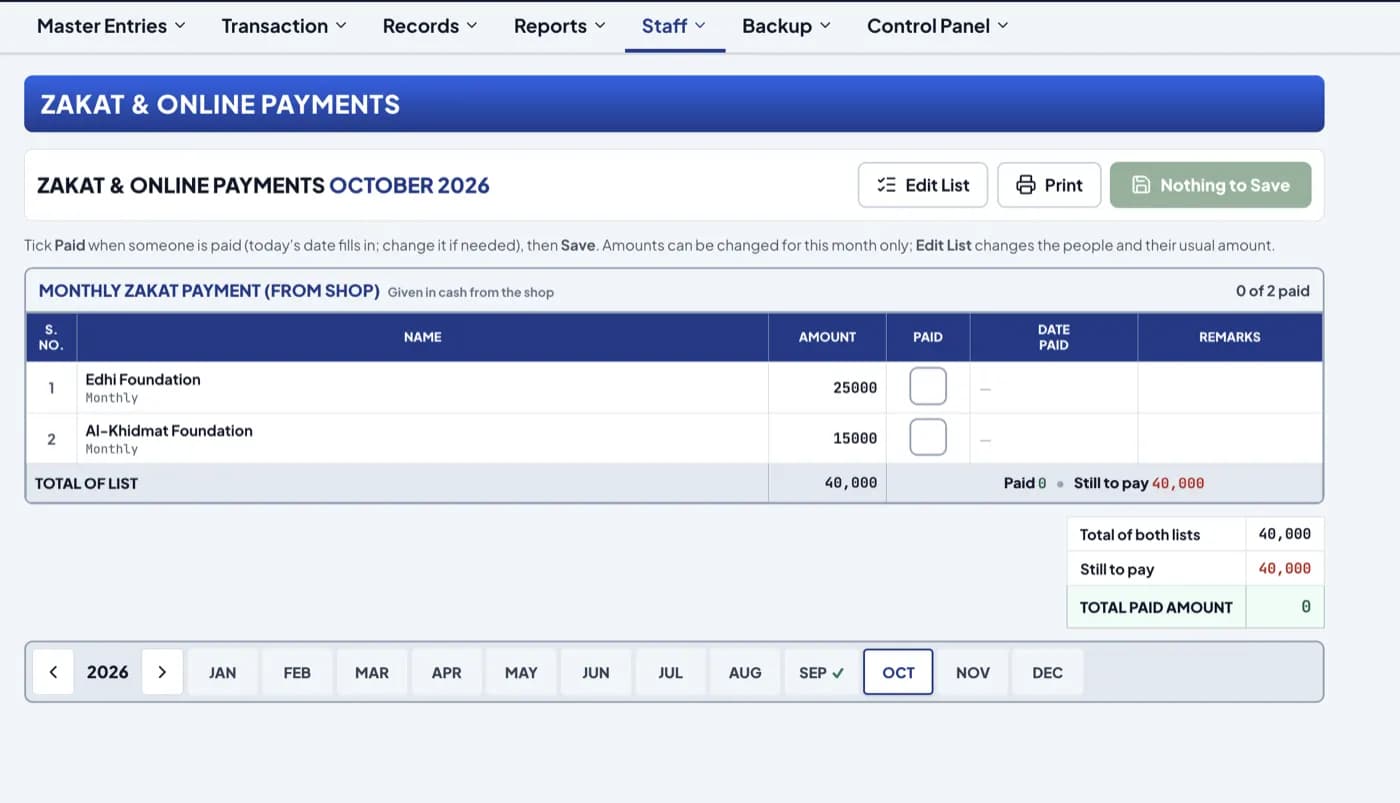Click the TOTAL PAID AMOUNT label
The height and width of the screenshot is (803, 1400).
click(1156, 607)
